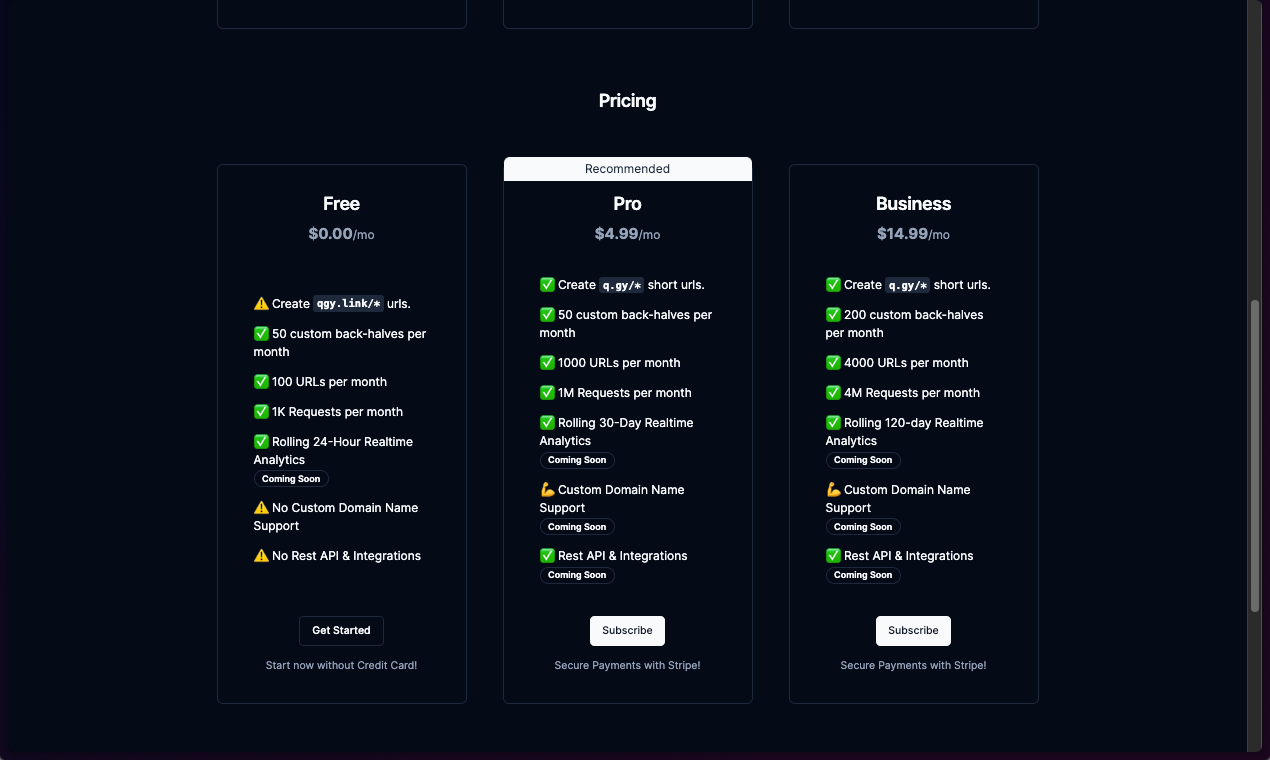Click the warning icon for No Custom Domain Name
The width and height of the screenshot is (1270, 760).
point(261,508)
